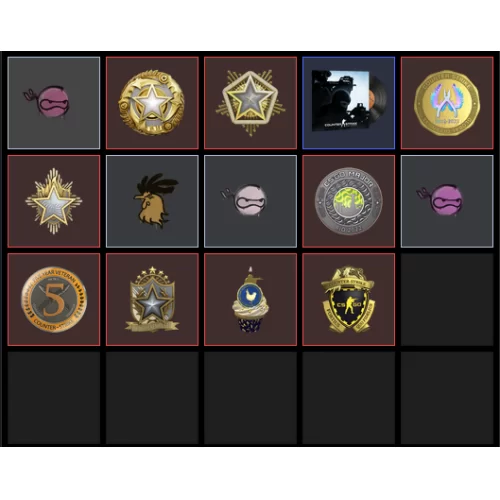The width and height of the screenshot is (500, 500).
Task: Click empty slot below shield star medal
Action: click(x=152, y=398)
